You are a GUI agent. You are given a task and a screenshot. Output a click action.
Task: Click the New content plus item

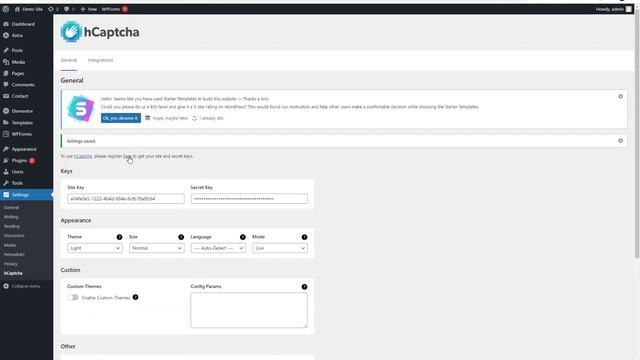tap(89, 9)
